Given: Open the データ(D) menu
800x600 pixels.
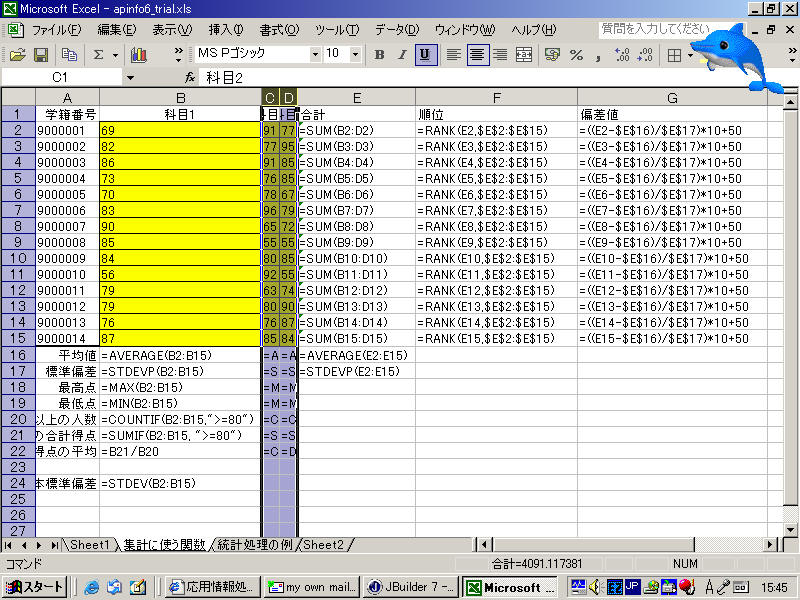Looking at the screenshot, I should point(397,29).
